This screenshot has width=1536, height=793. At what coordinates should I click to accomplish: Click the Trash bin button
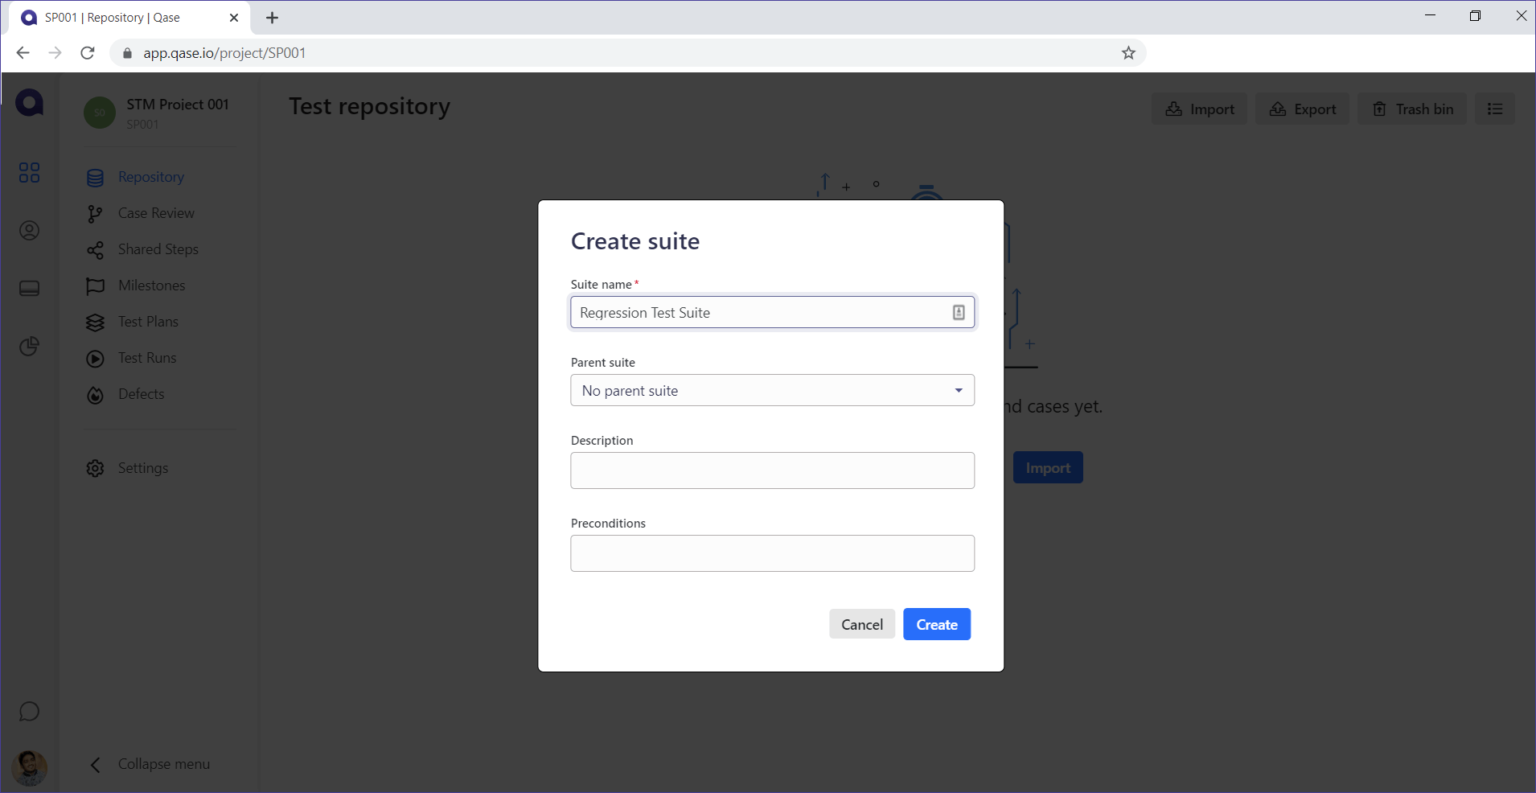[x=1412, y=109]
